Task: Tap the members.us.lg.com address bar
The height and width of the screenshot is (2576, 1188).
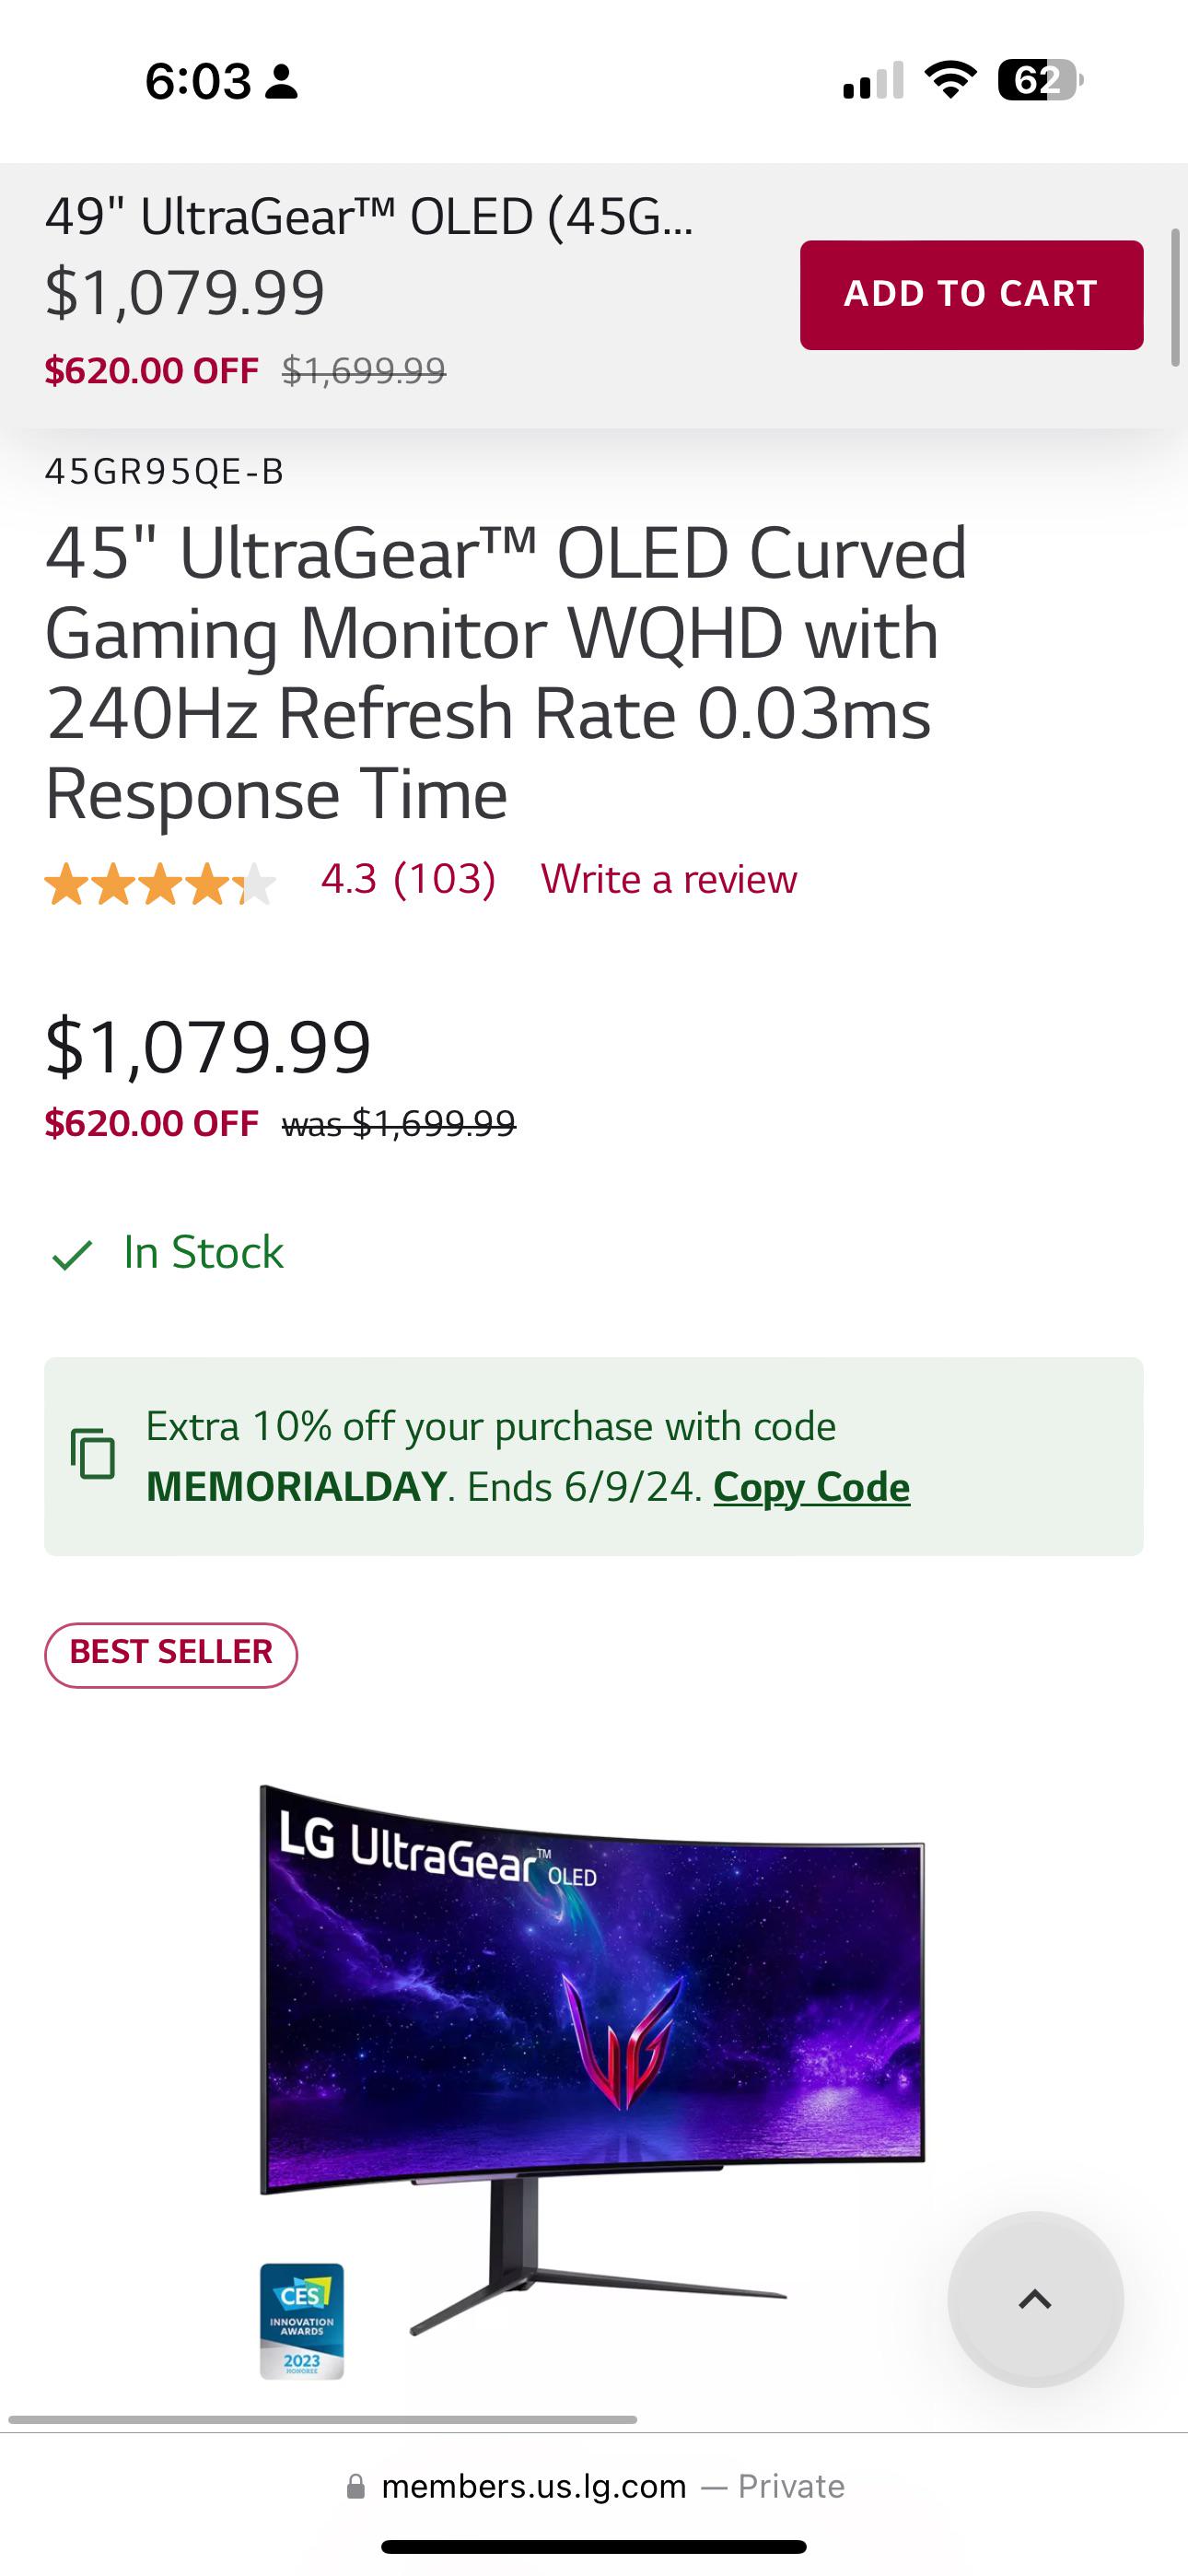Action: tap(594, 2487)
